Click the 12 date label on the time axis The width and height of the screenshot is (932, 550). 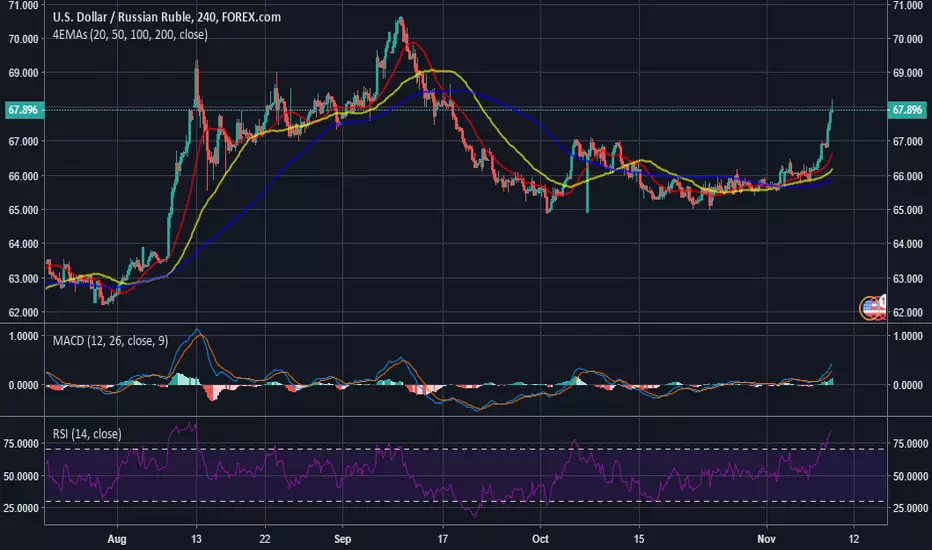pos(854,539)
